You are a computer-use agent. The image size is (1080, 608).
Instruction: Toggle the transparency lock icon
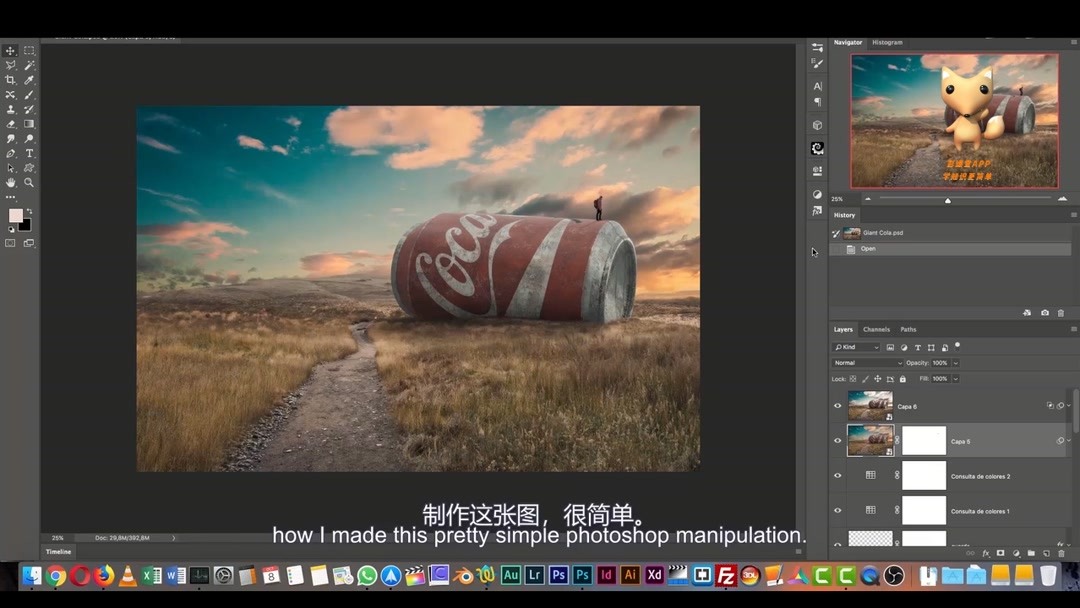click(851, 379)
